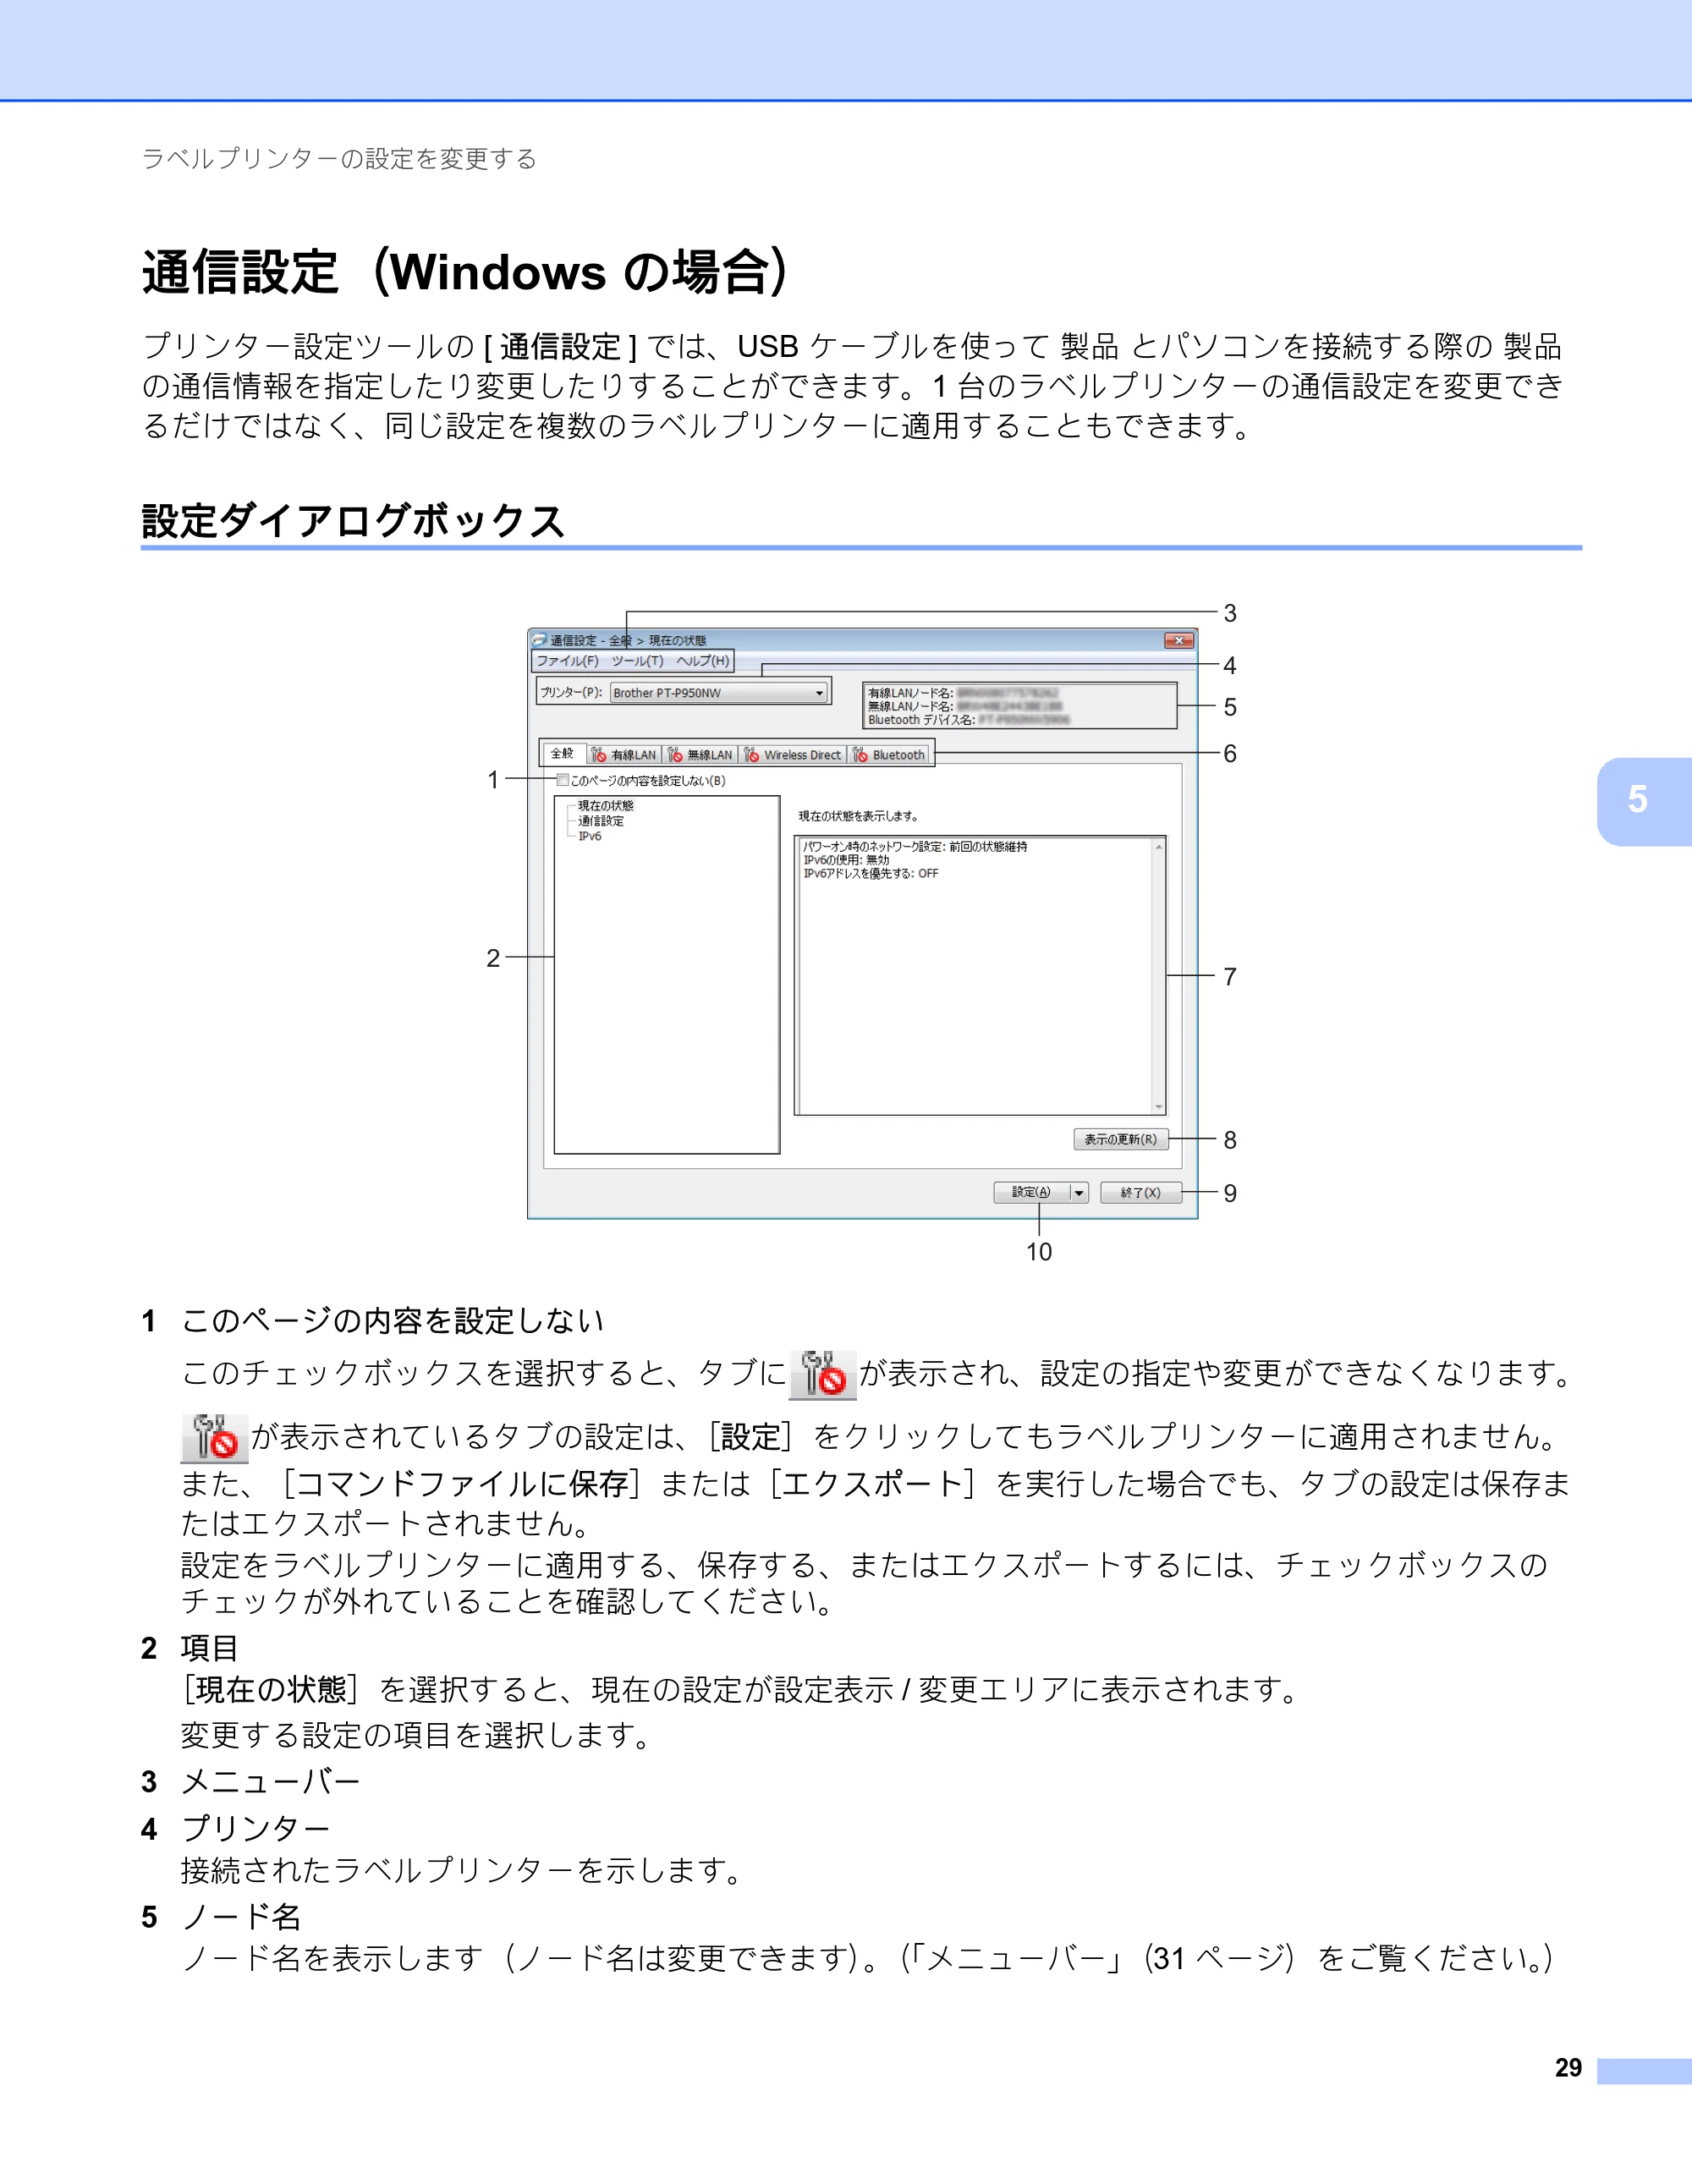The image size is (1692, 2184).
Task: Click the disabled-settings icon on 無線LAN tab
Action: [675, 755]
